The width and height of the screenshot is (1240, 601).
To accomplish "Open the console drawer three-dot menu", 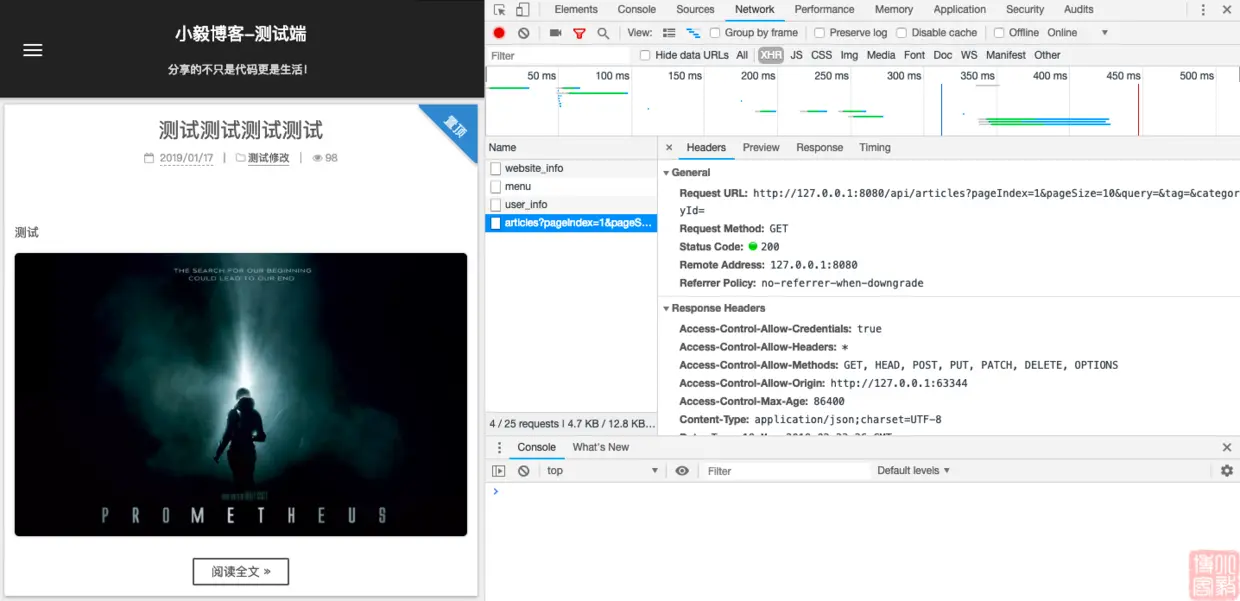I will (499, 447).
